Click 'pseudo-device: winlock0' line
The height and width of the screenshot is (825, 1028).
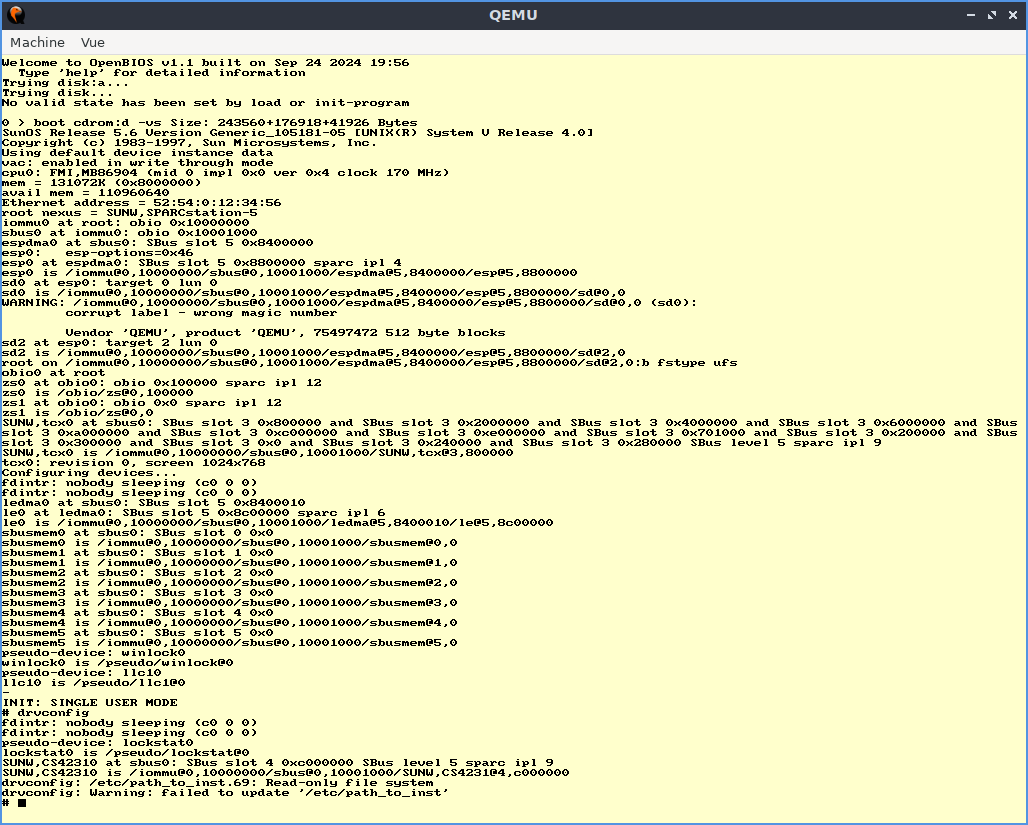pyautogui.click(x=94, y=653)
